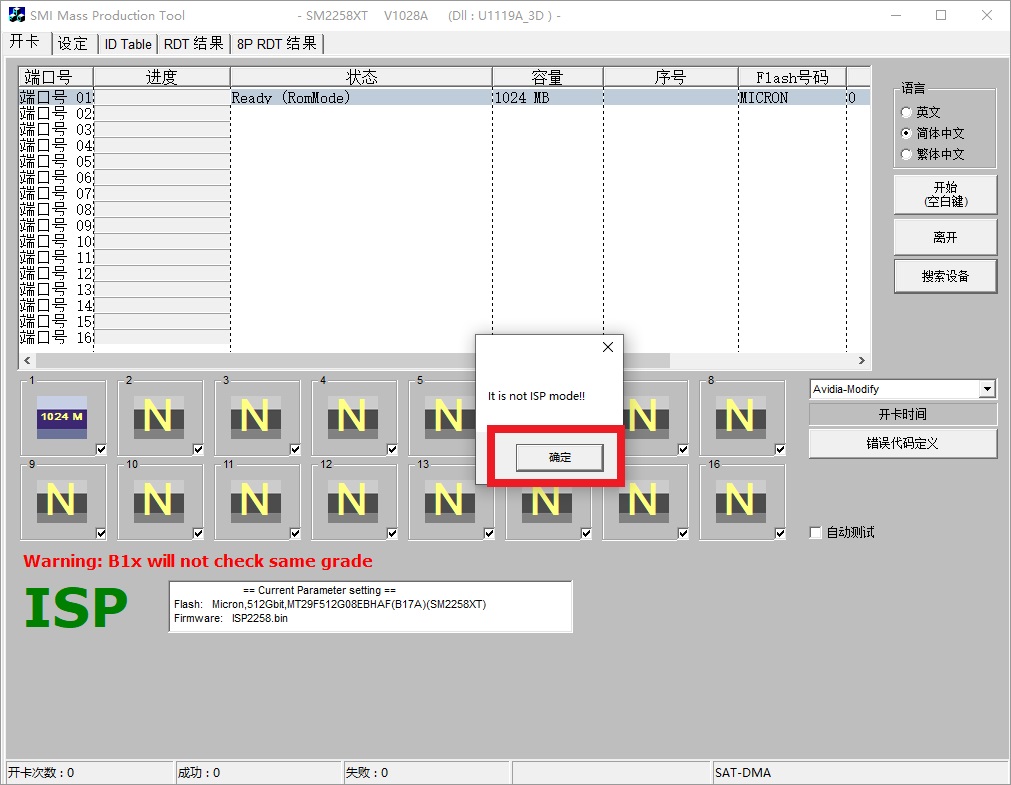1011x785 pixels.
Task: Select the port 4 slot N icon
Action: [352, 416]
